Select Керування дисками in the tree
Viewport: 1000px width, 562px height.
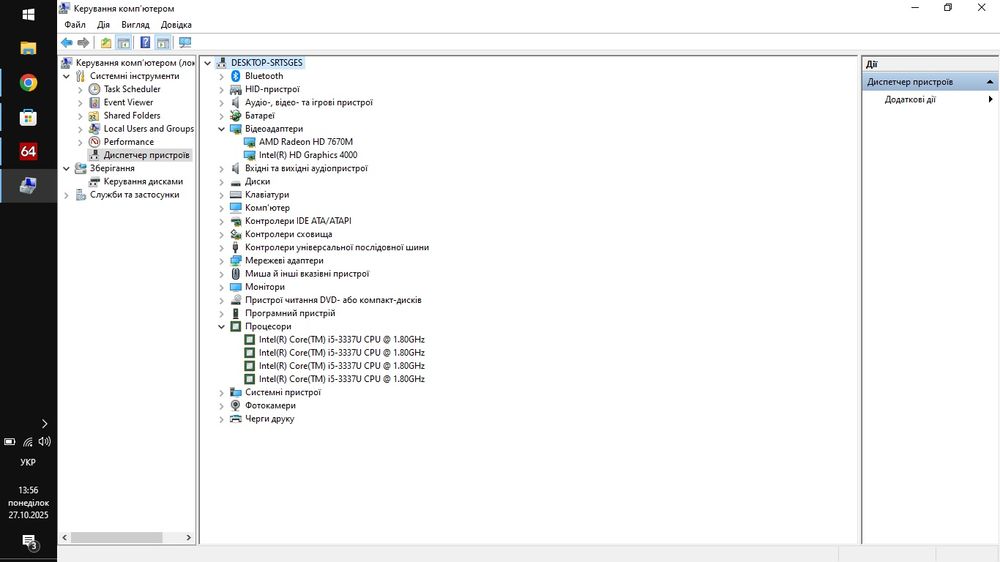tap(143, 182)
